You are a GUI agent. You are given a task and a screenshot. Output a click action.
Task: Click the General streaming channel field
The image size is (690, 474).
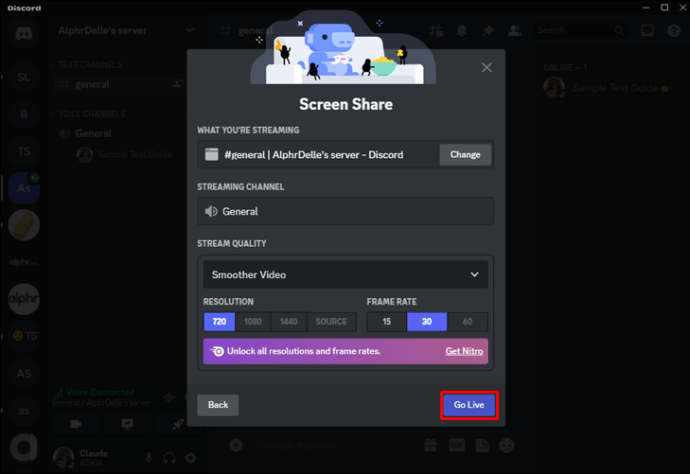coord(345,211)
